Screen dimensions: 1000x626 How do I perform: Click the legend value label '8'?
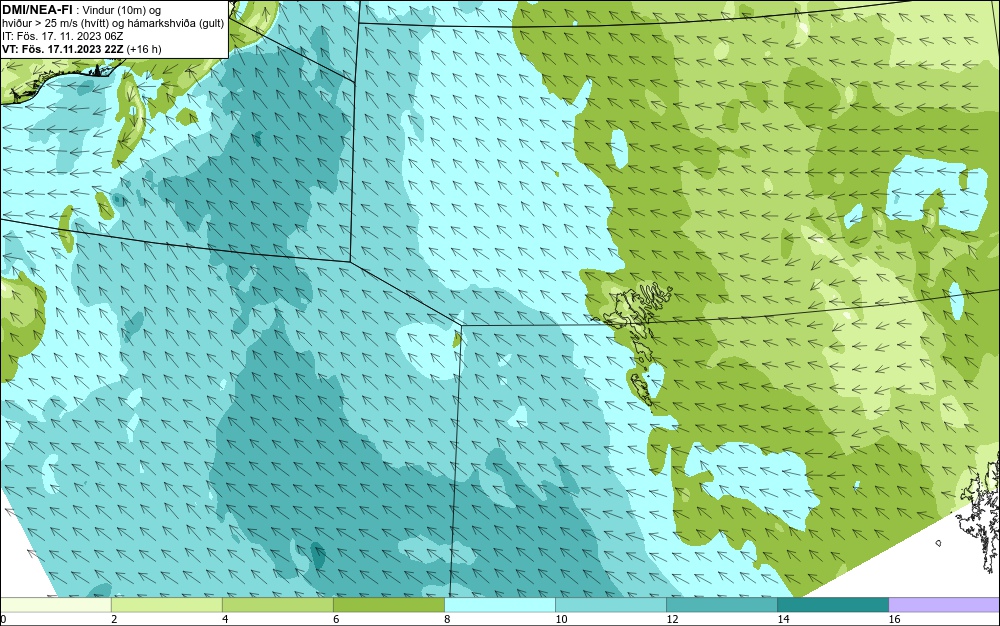click(447, 619)
